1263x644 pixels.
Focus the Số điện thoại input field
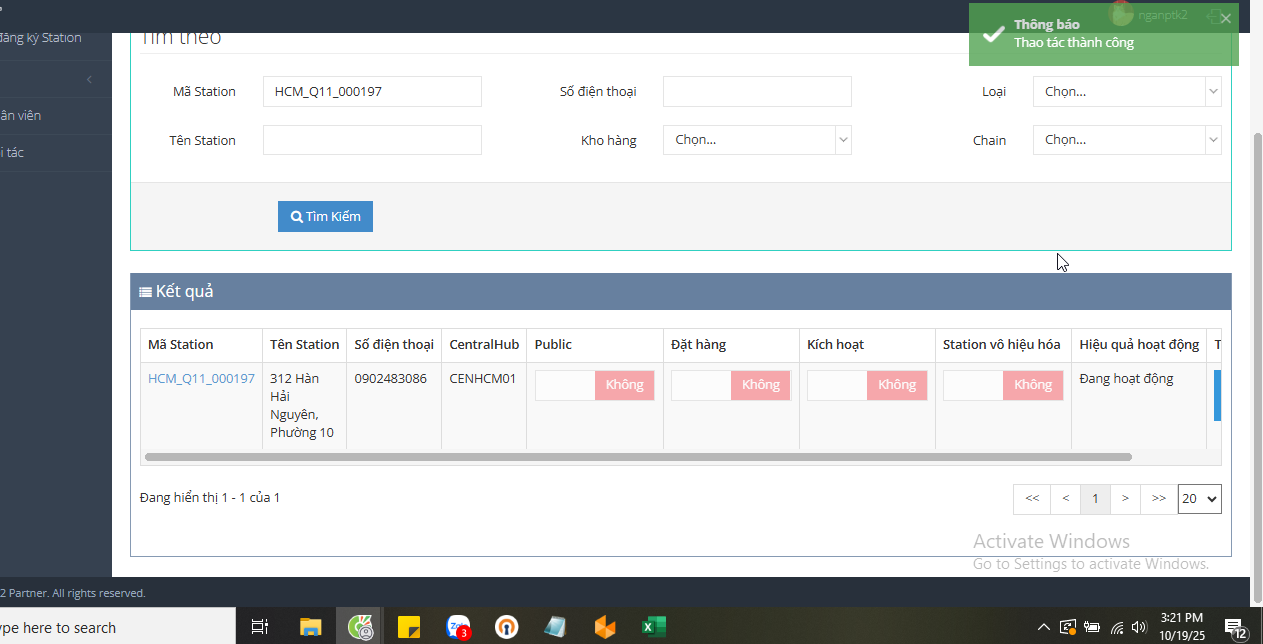click(x=757, y=91)
